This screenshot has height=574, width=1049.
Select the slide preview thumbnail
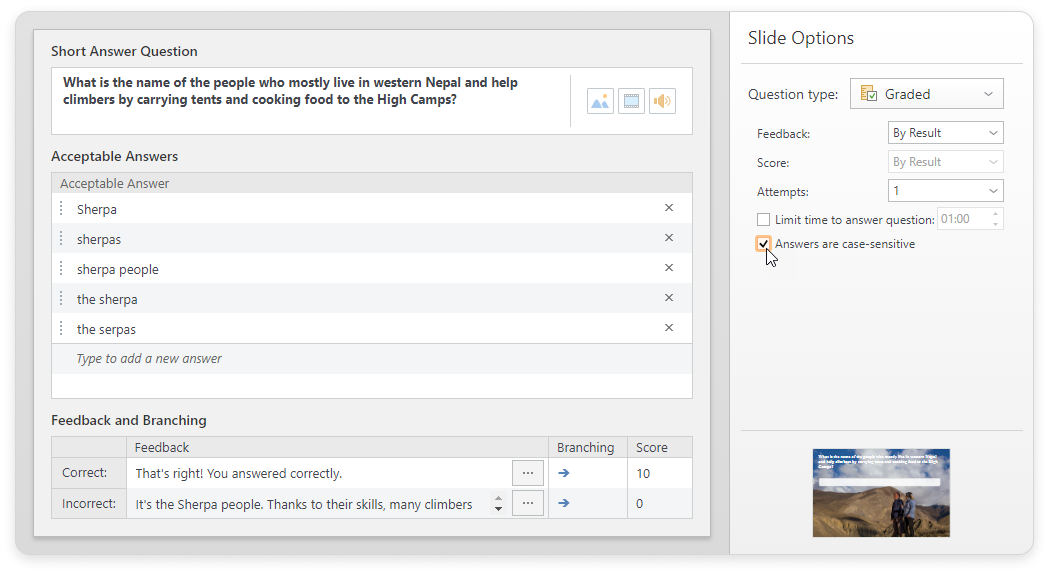(x=881, y=492)
